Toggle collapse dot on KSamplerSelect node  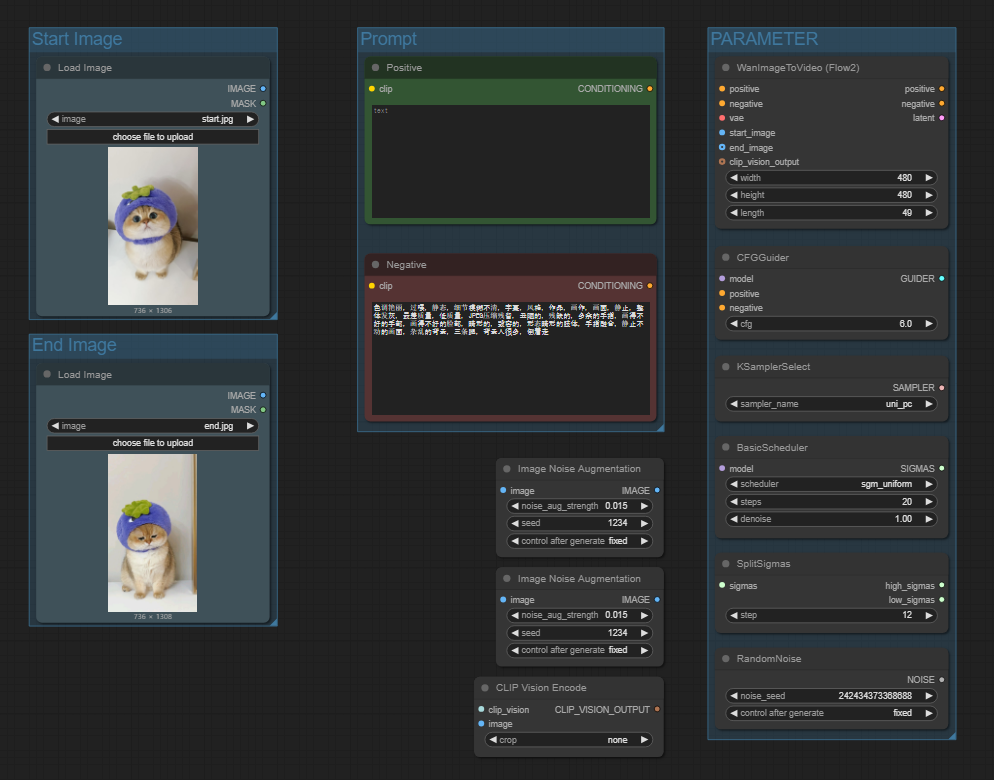(x=726, y=367)
